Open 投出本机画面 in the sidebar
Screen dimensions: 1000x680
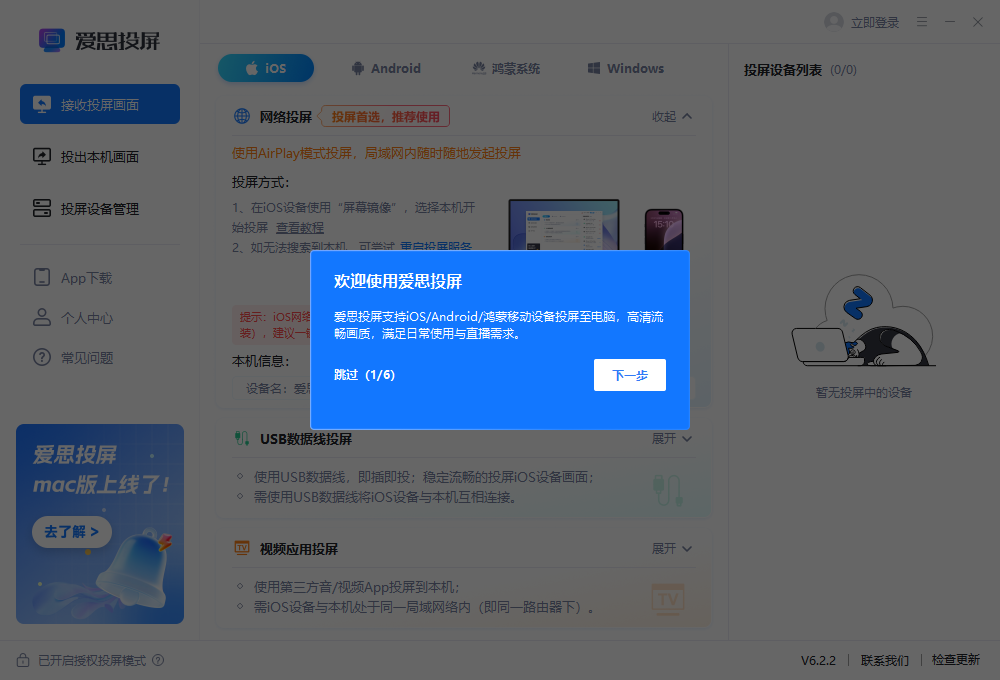point(99,156)
